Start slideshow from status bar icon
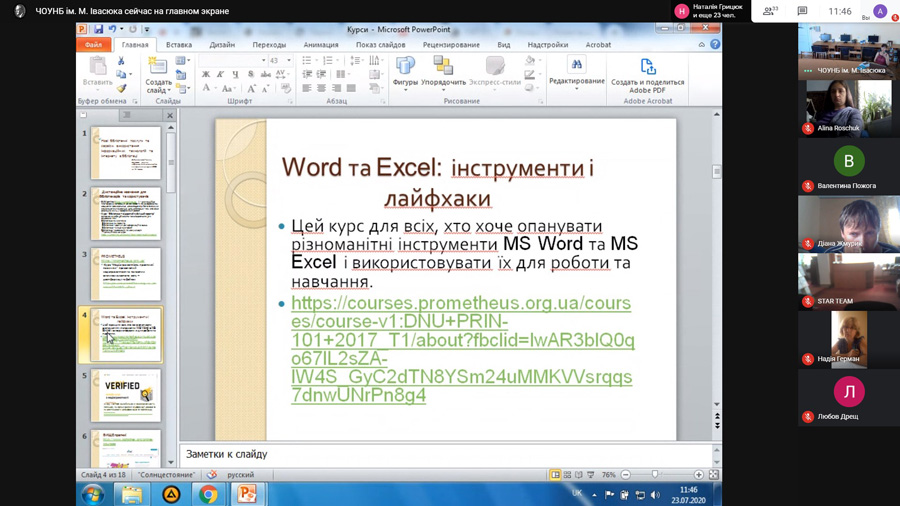The width and height of the screenshot is (900, 506). coord(591,475)
